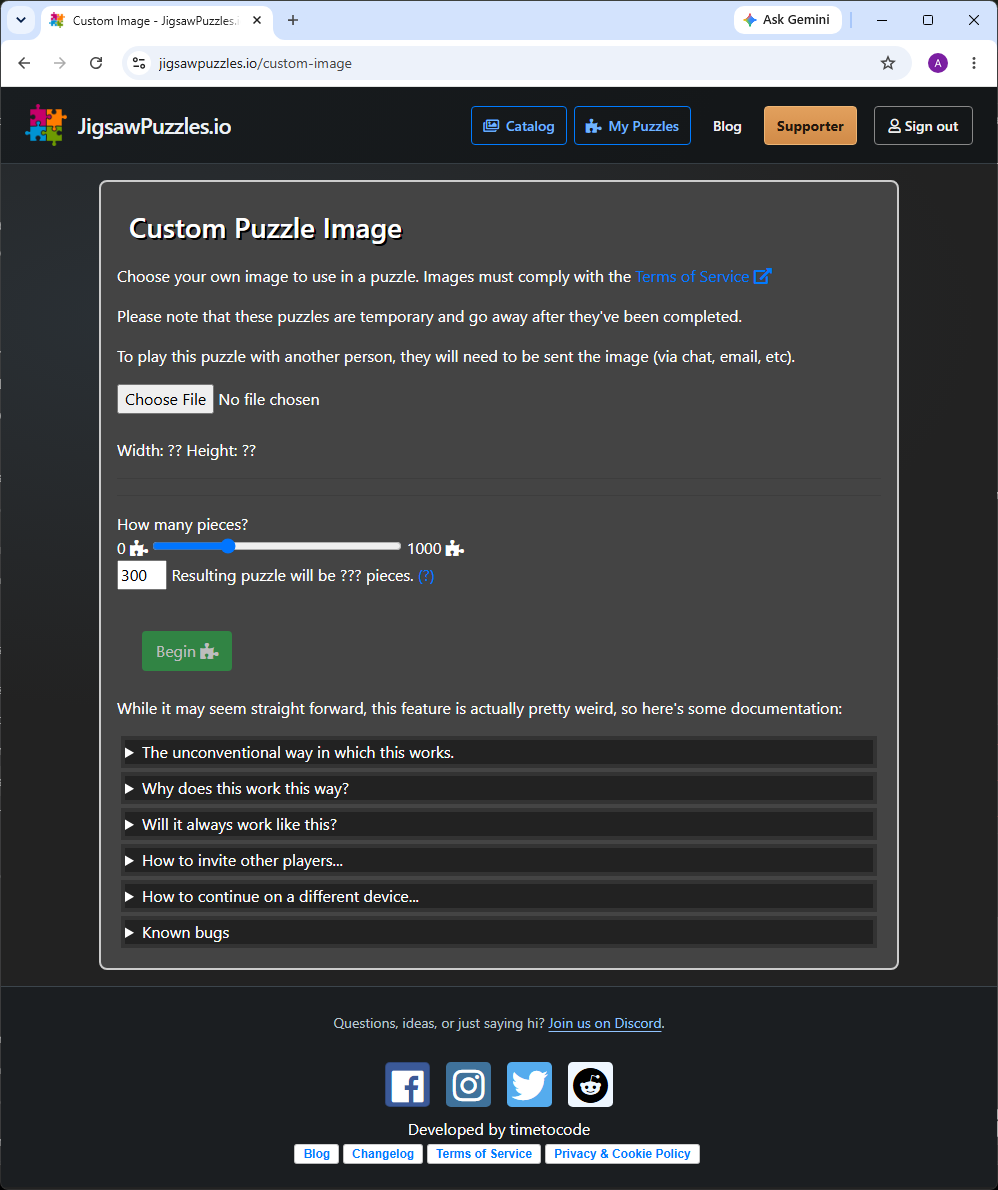Screen dimensions: 998x1190
Task: Click the 'No file chosen' text
Action: tap(269, 399)
